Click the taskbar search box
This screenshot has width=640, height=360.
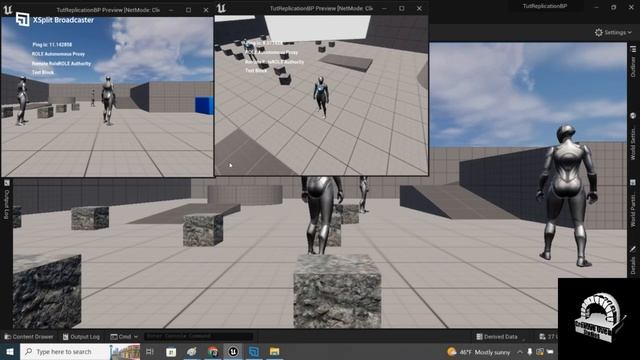80,351
